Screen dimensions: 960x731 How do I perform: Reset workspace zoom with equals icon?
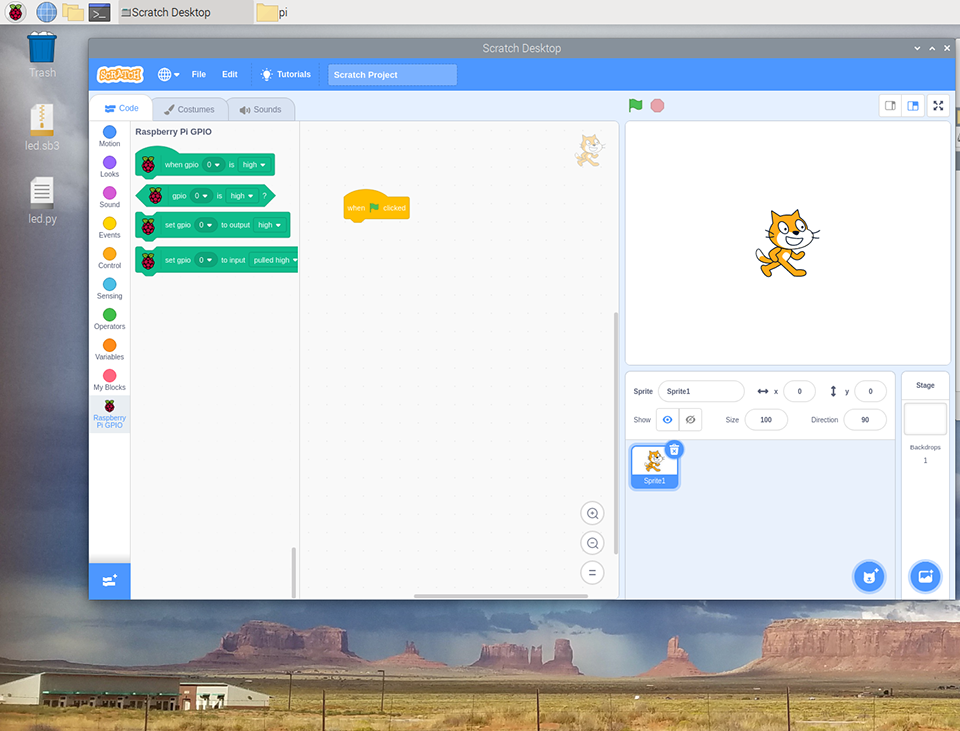592,573
